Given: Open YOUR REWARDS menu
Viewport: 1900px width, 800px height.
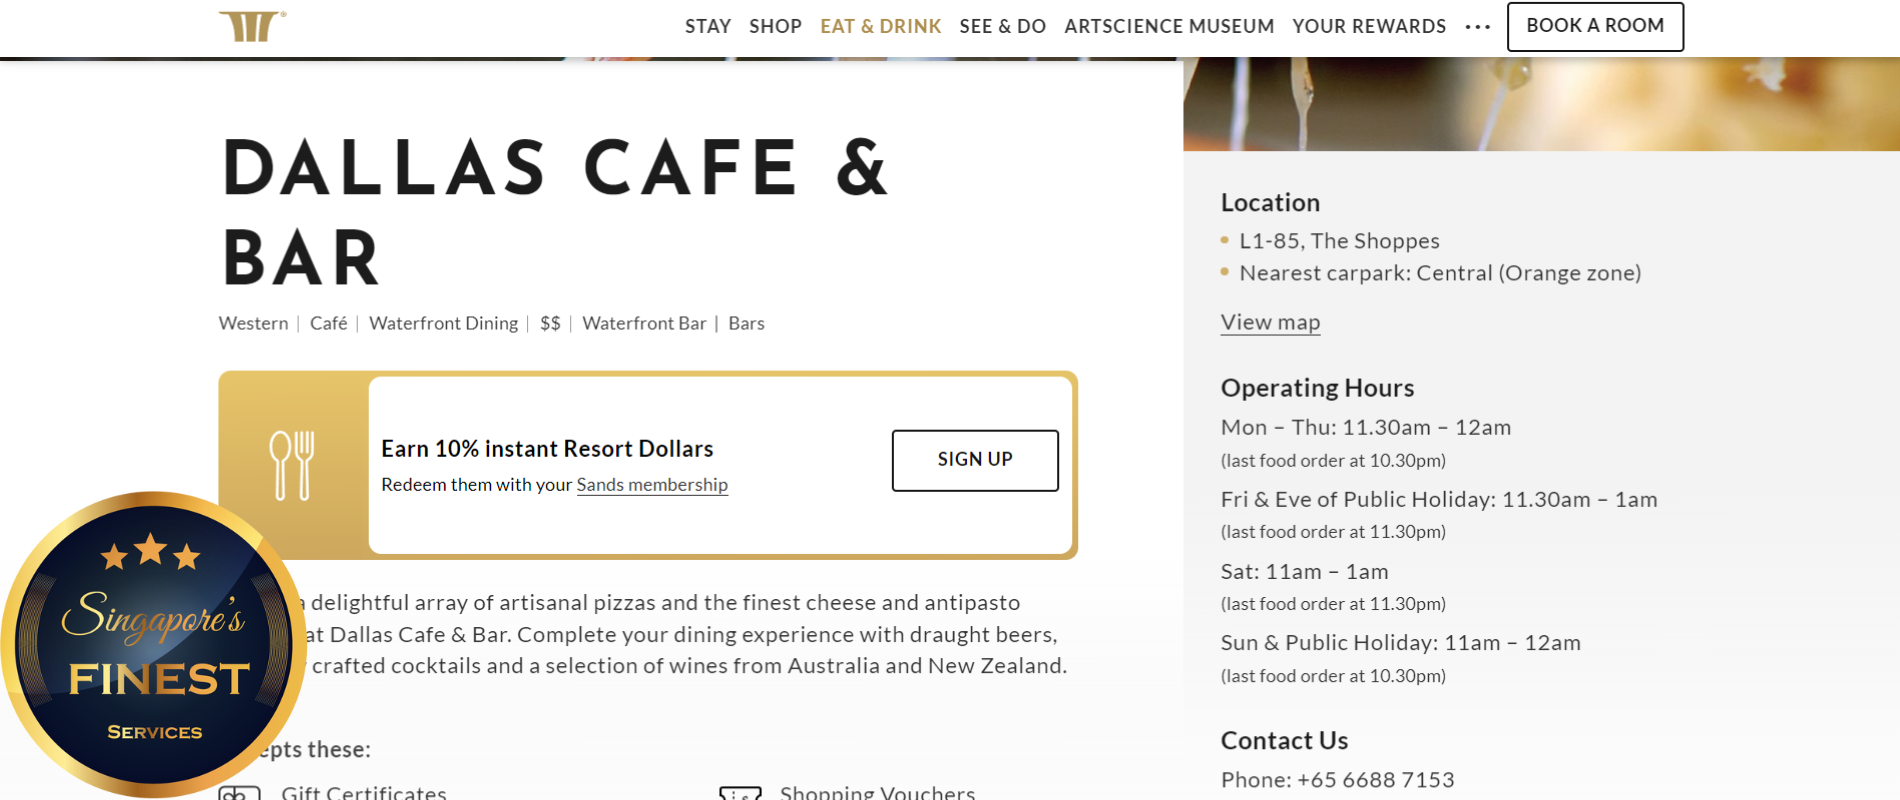Looking at the screenshot, I should 1369,26.
